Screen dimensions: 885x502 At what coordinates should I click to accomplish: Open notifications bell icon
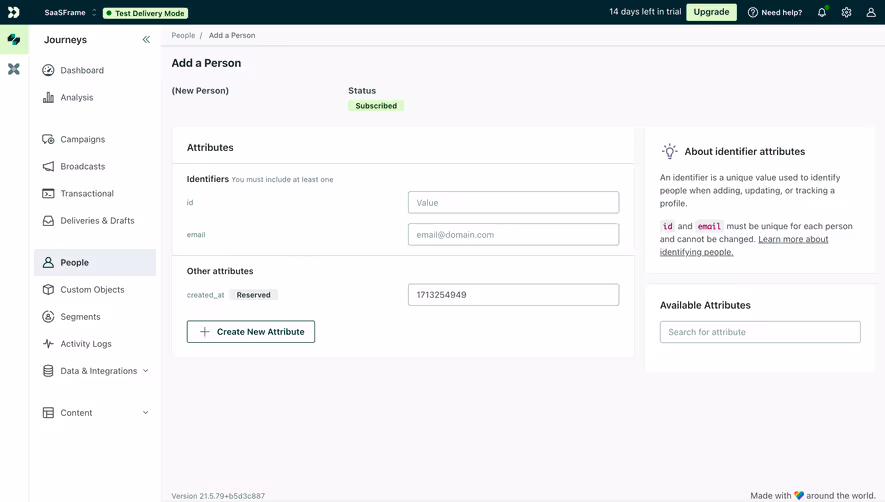pyautogui.click(x=822, y=12)
